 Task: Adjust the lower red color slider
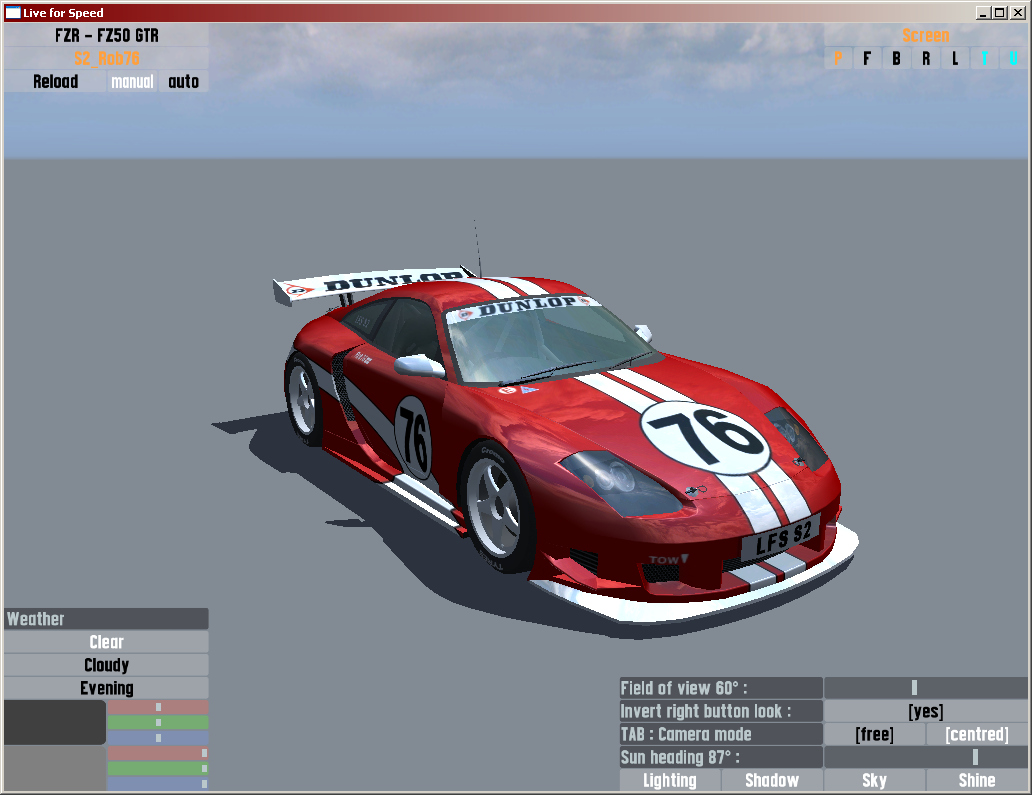click(158, 753)
